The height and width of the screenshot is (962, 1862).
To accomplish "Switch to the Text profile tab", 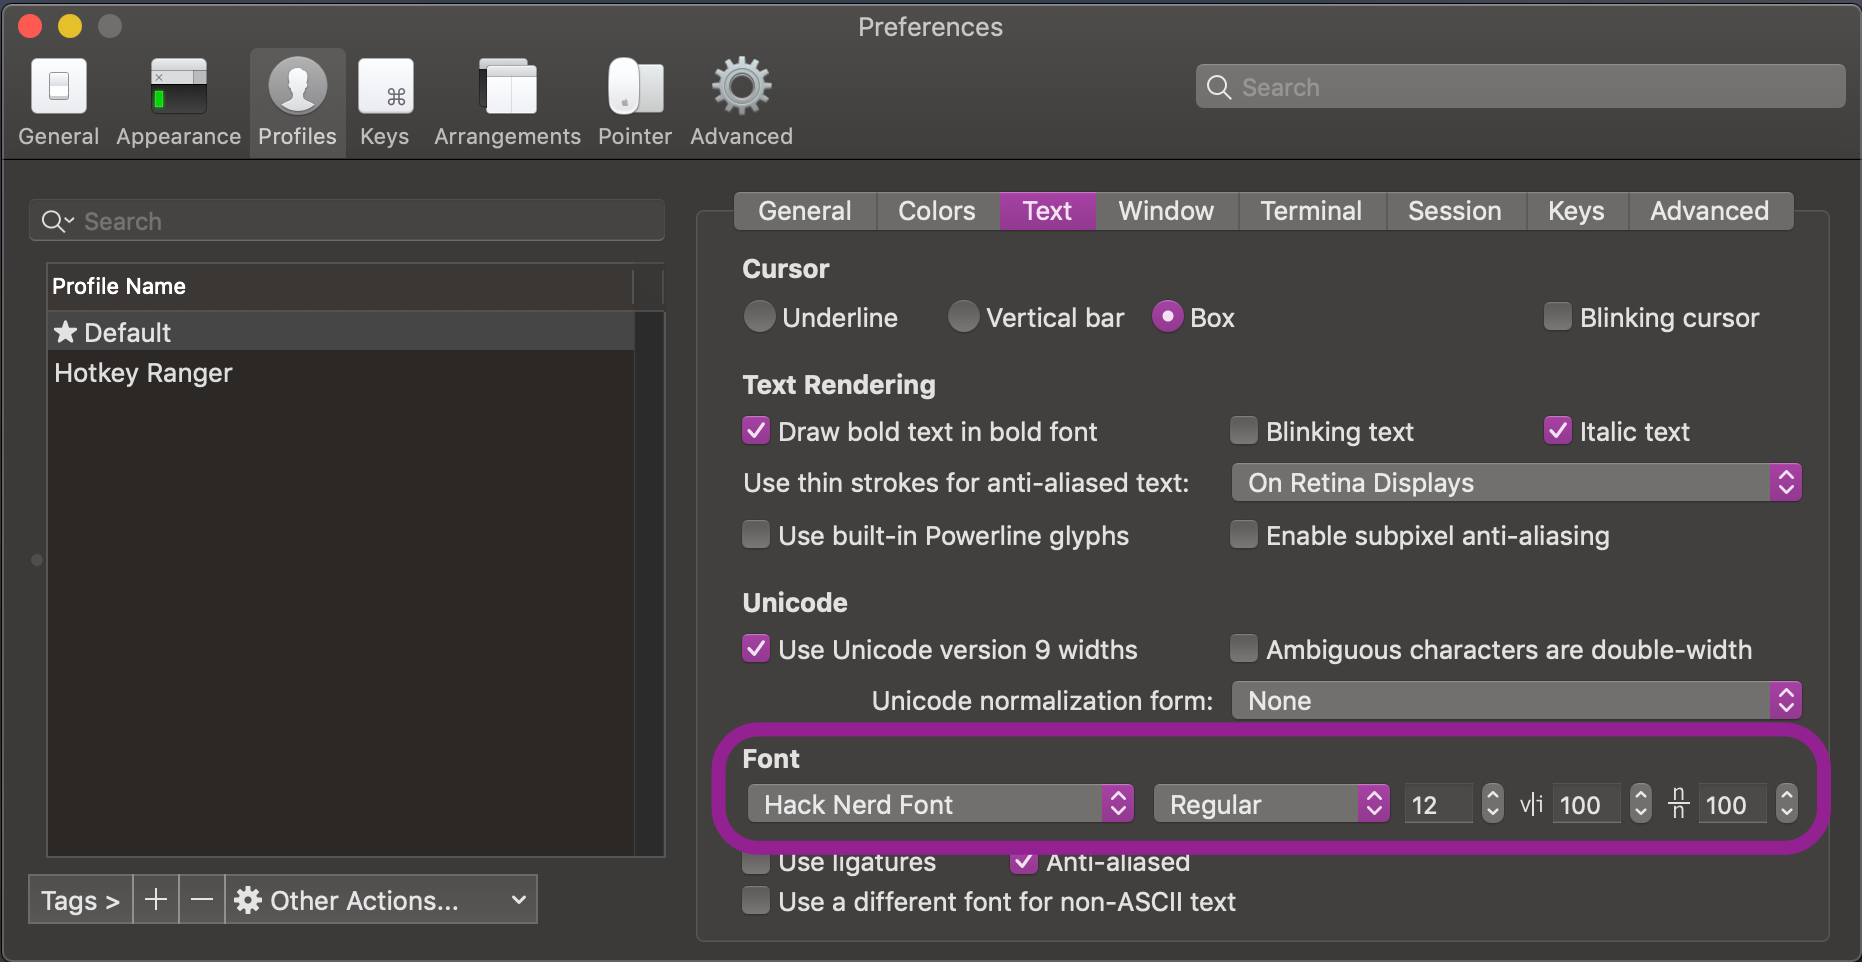I will pos(1047,211).
